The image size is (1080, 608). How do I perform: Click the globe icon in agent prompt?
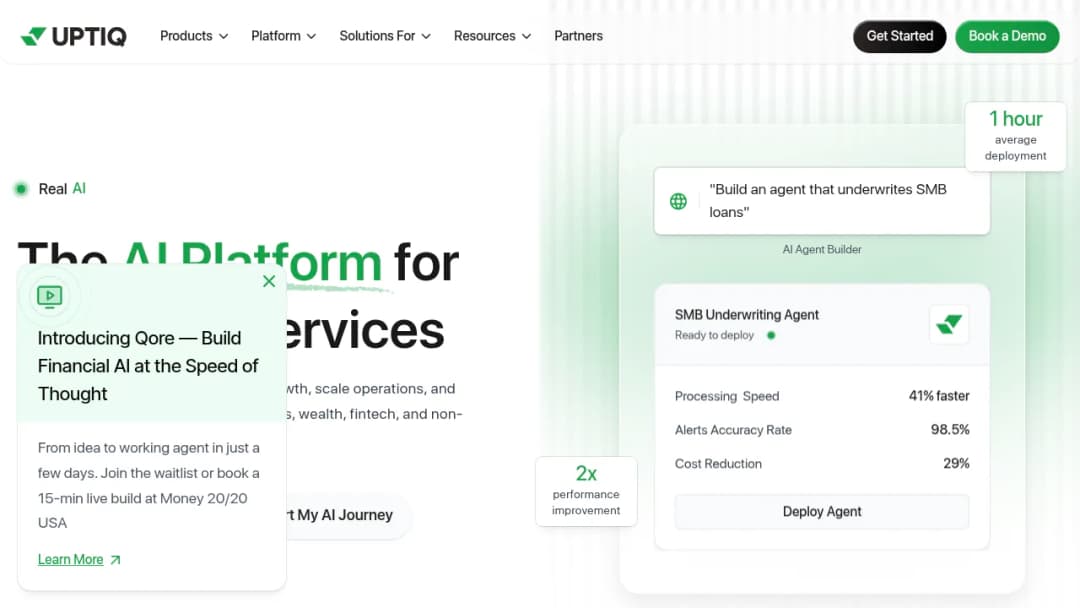[x=678, y=201]
